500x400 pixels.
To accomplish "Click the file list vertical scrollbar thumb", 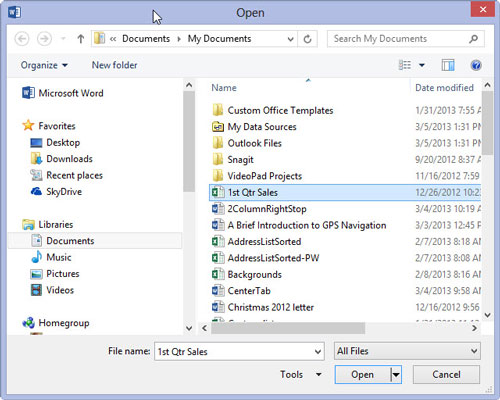I will [487, 123].
